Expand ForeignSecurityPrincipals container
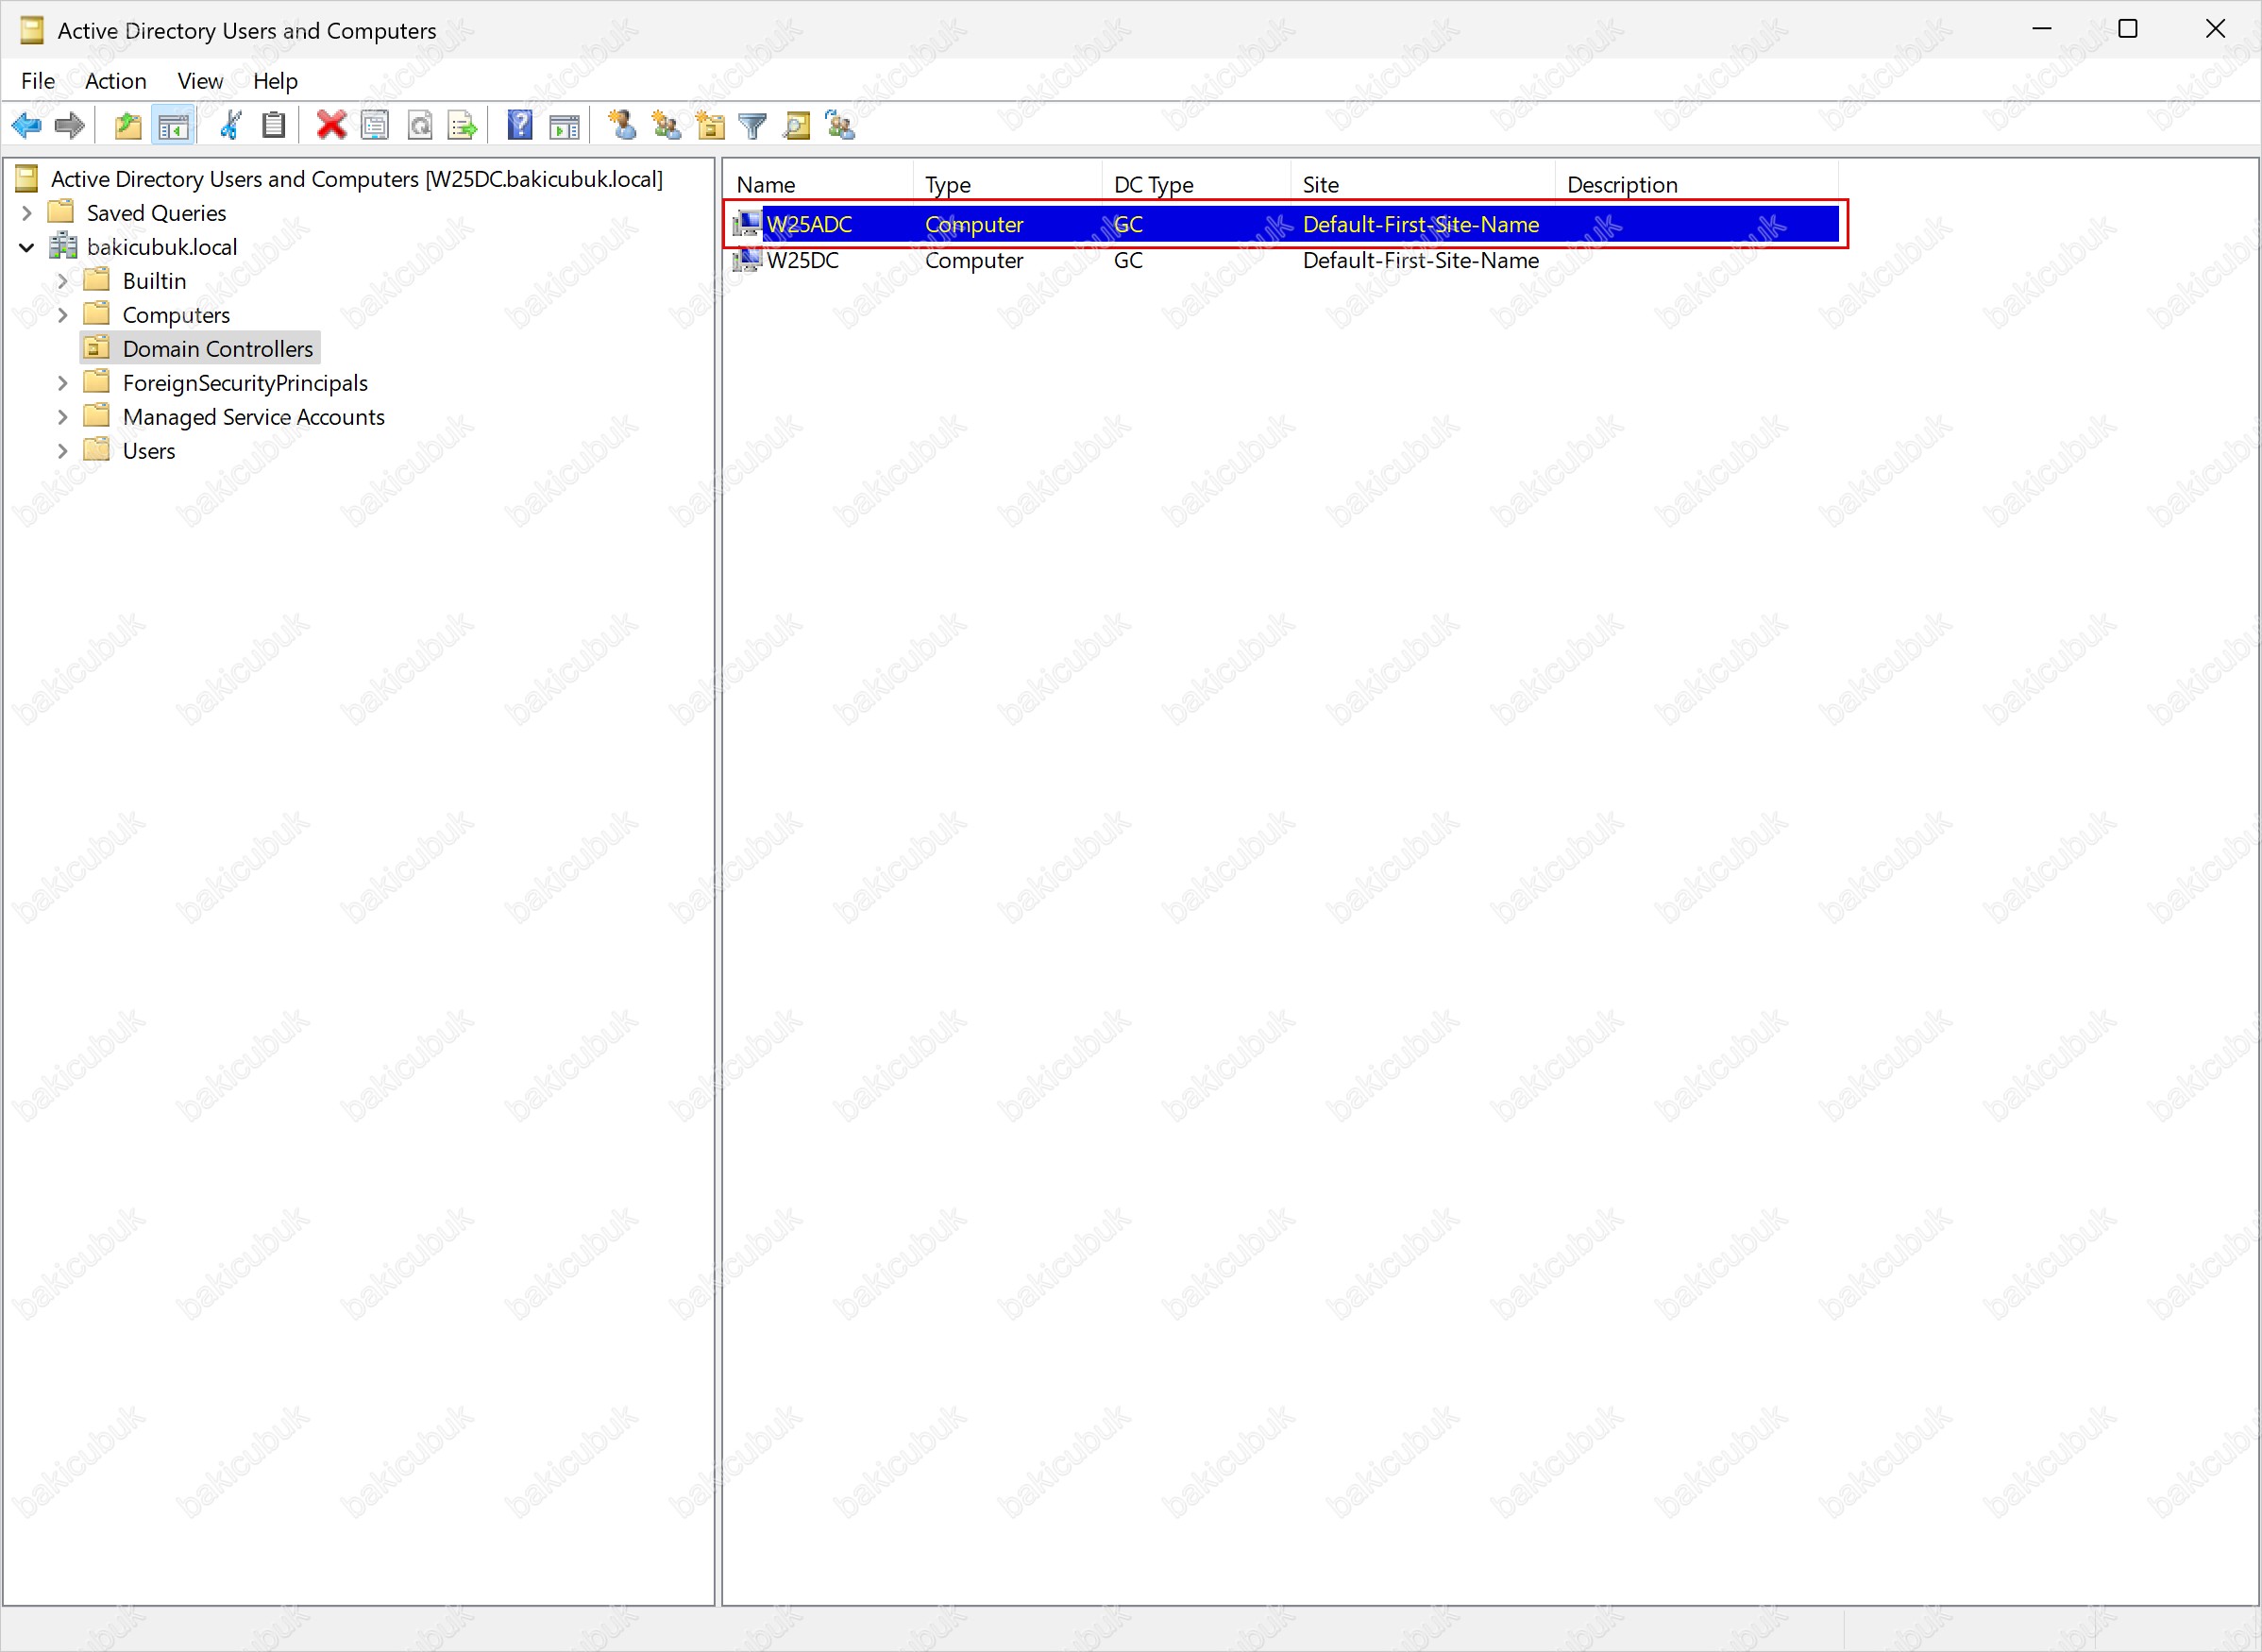This screenshot has height=1652, width=2262. tap(63, 383)
